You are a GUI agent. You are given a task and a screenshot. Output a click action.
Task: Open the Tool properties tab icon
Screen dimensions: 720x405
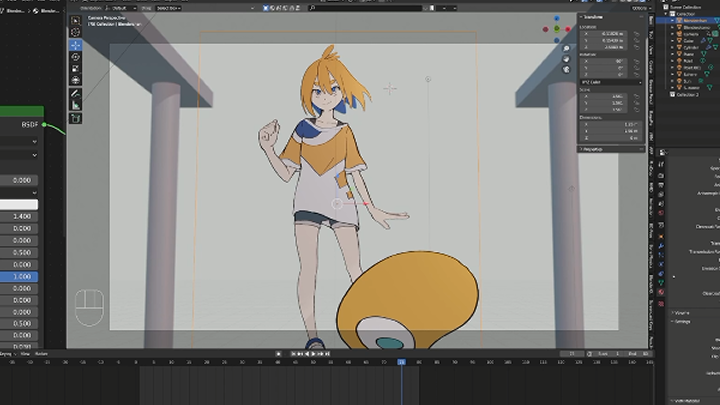point(661,164)
